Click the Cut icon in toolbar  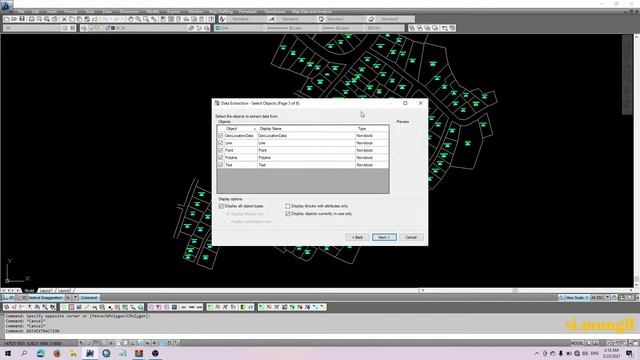pyautogui.click(x=64, y=19)
